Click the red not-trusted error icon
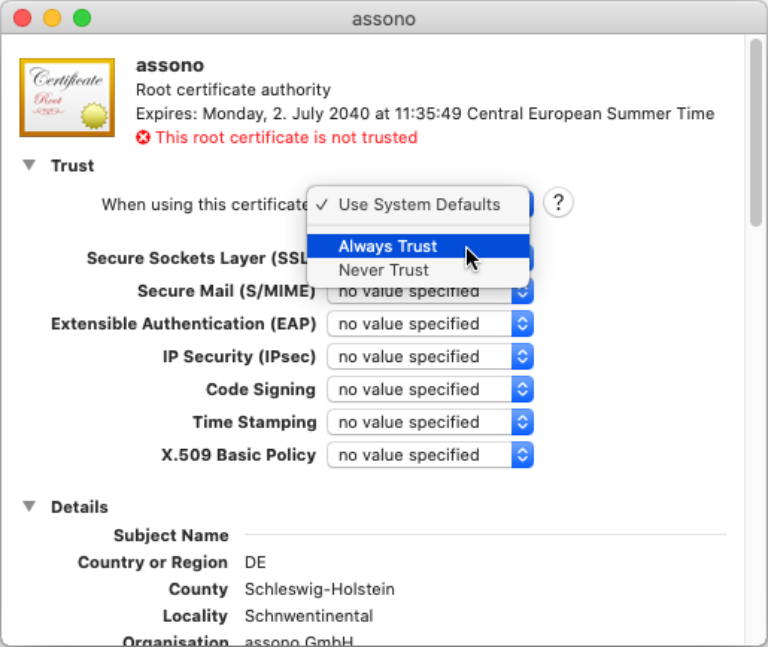The height and width of the screenshot is (647, 768). point(143,138)
